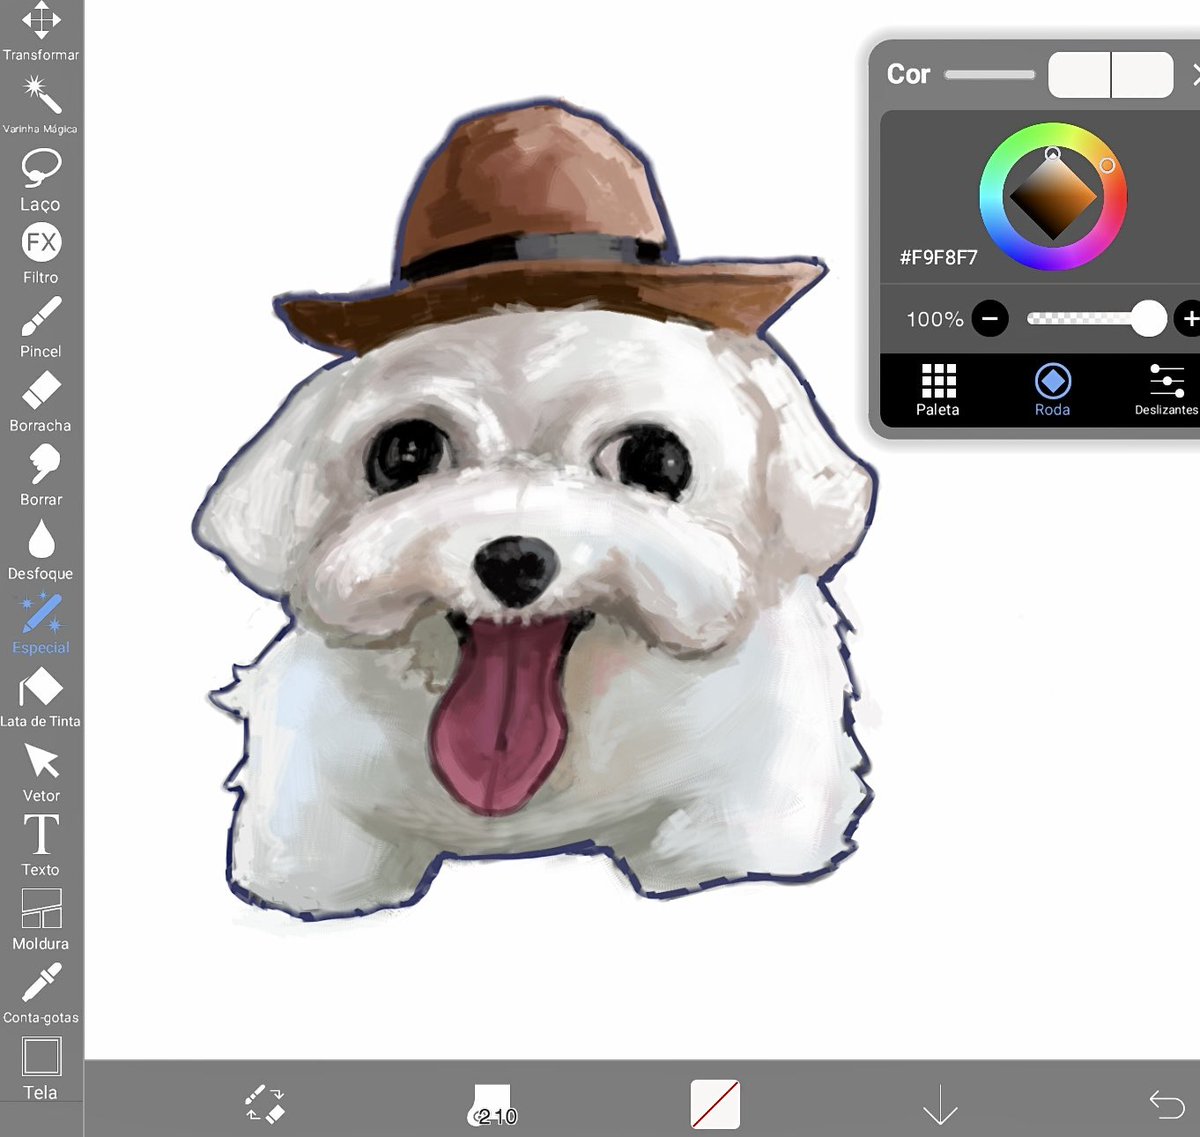
Task: Open the FX Filtro tool
Action: pyautogui.click(x=41, y=254)
